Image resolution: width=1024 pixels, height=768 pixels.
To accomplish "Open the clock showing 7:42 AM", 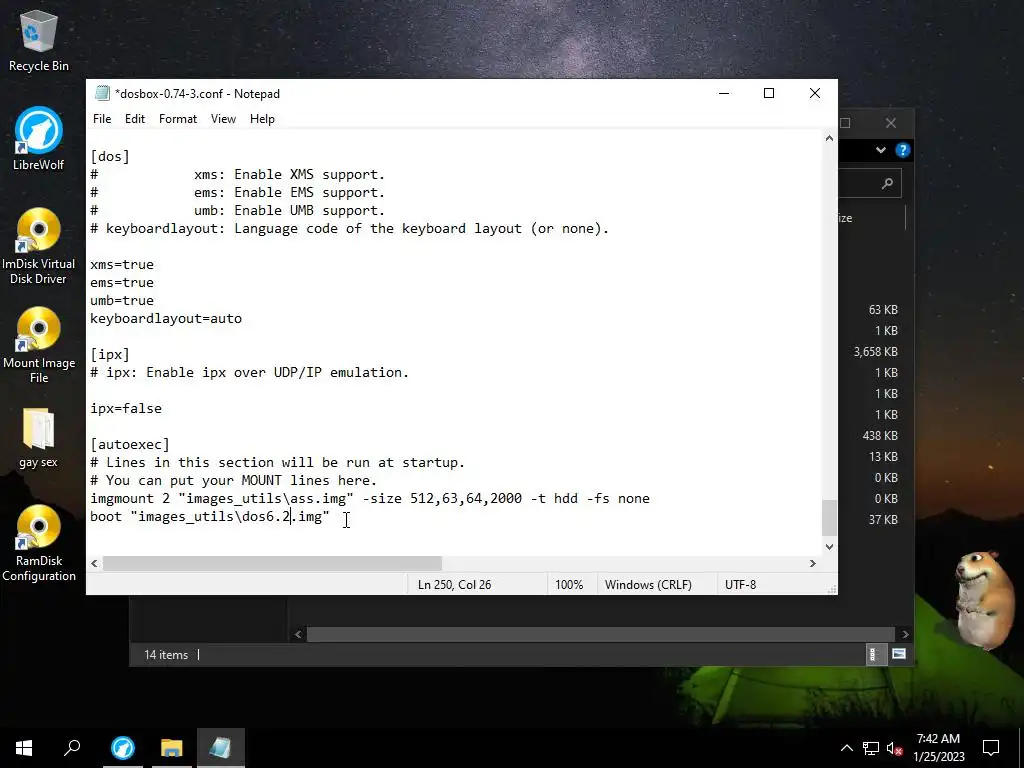I will click(938, 748).
